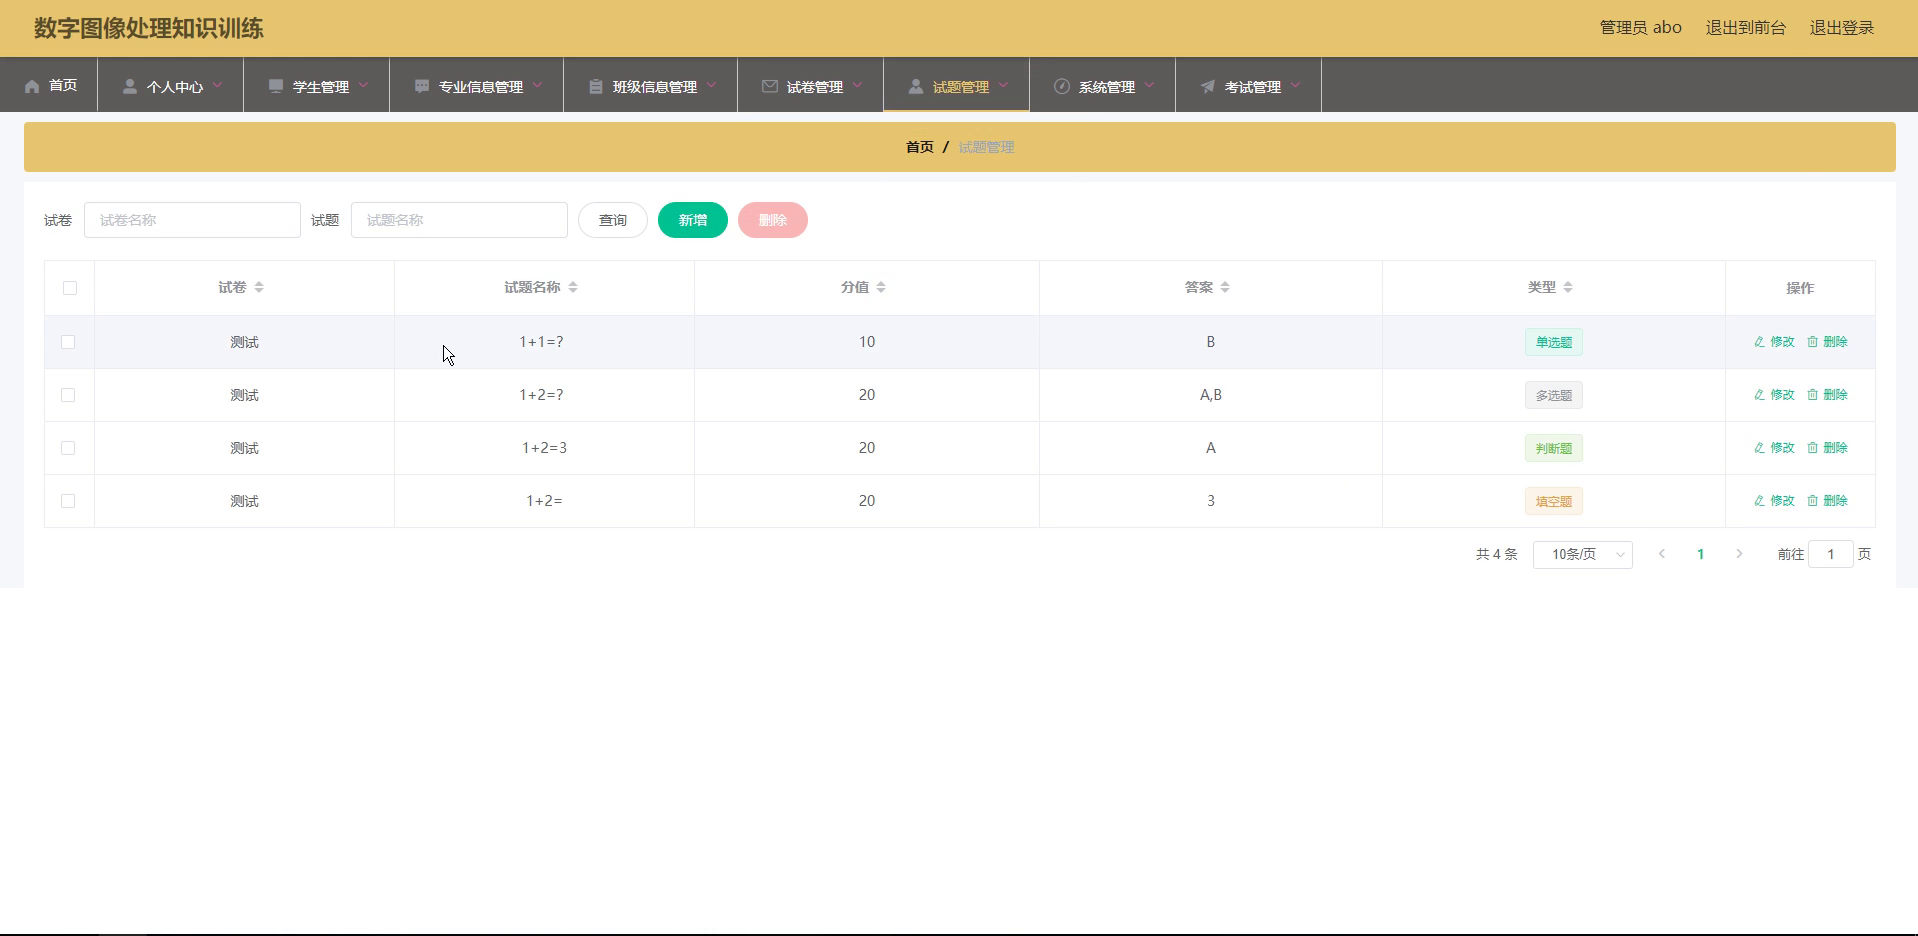Expand the 专业信息管理 menu chevron
1918x936 pixels.
tap(537, 85)
